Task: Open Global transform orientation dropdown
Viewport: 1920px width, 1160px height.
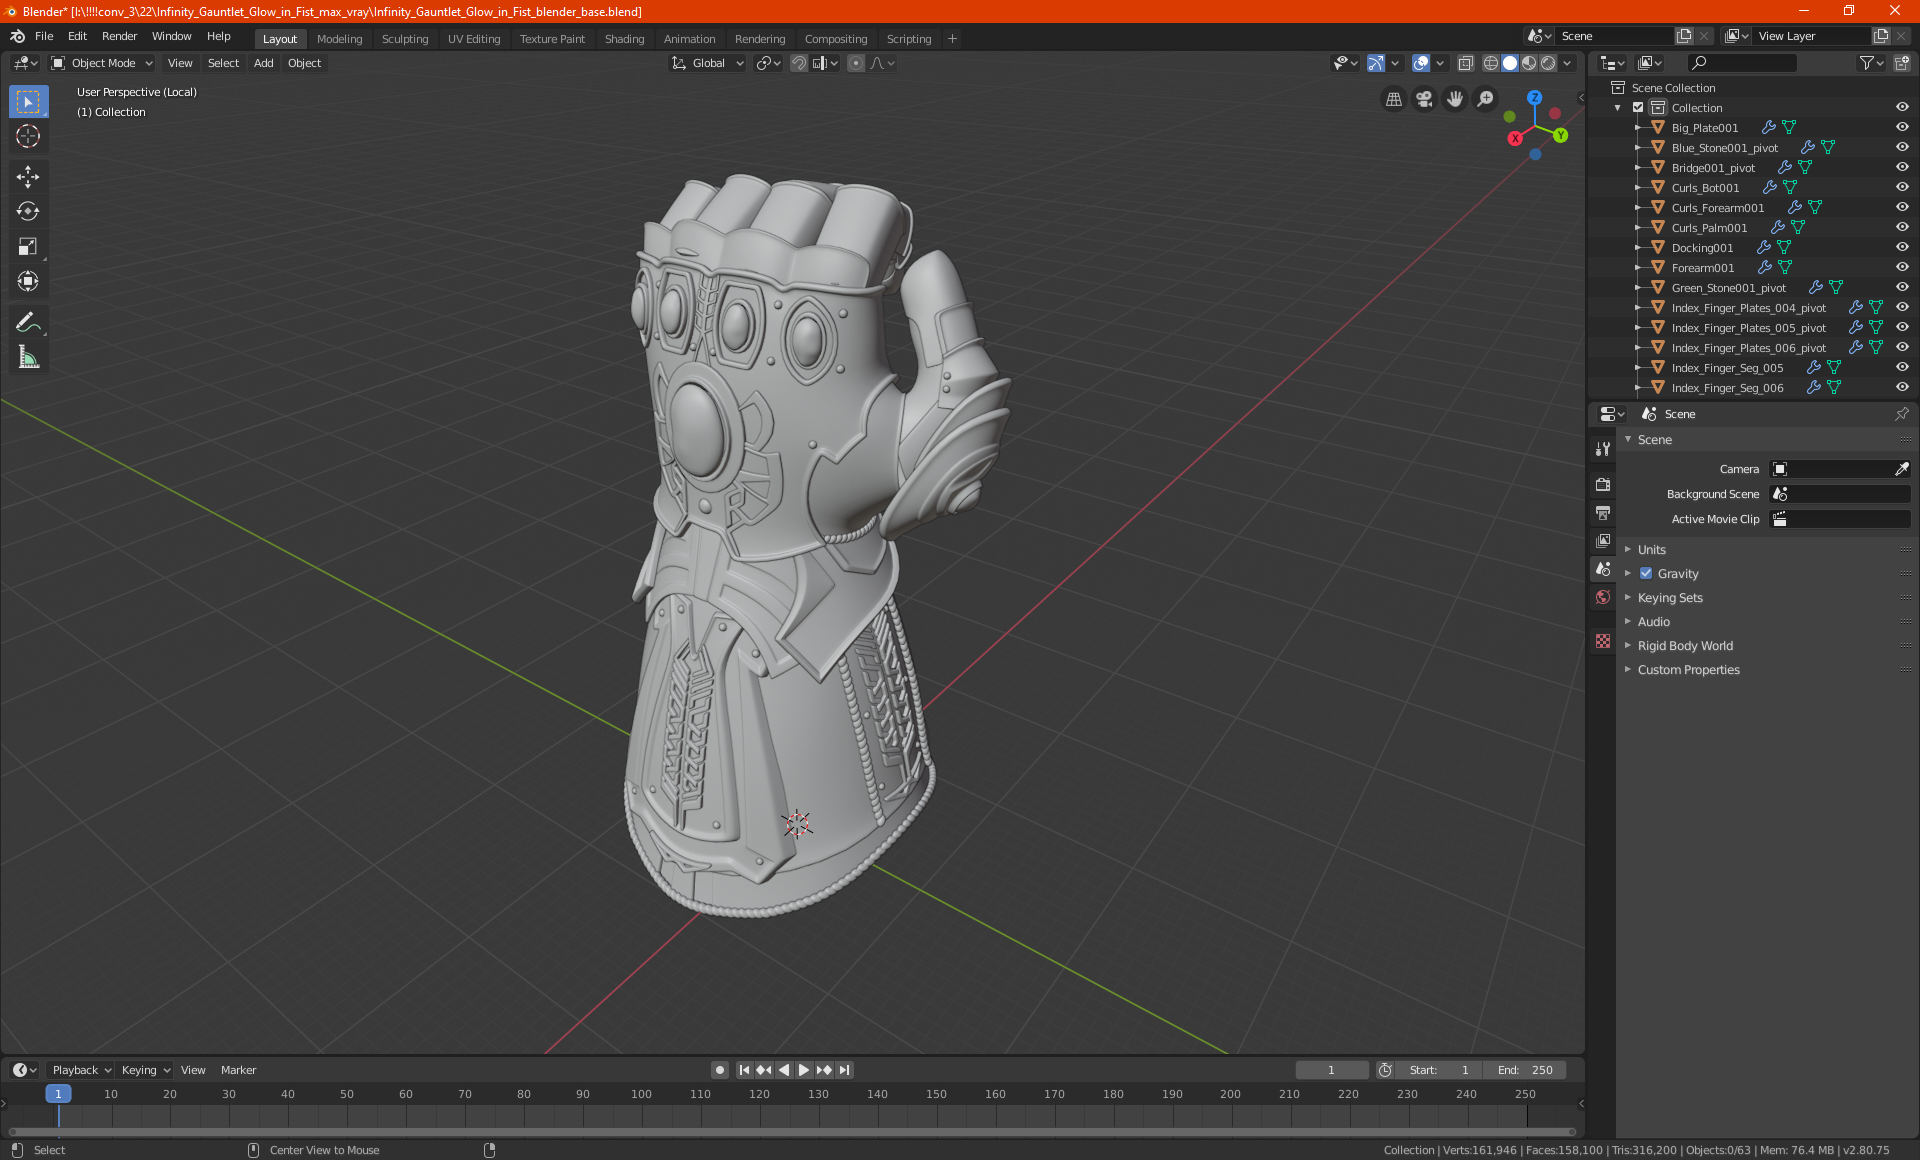Action: click(x=708, y=63)
